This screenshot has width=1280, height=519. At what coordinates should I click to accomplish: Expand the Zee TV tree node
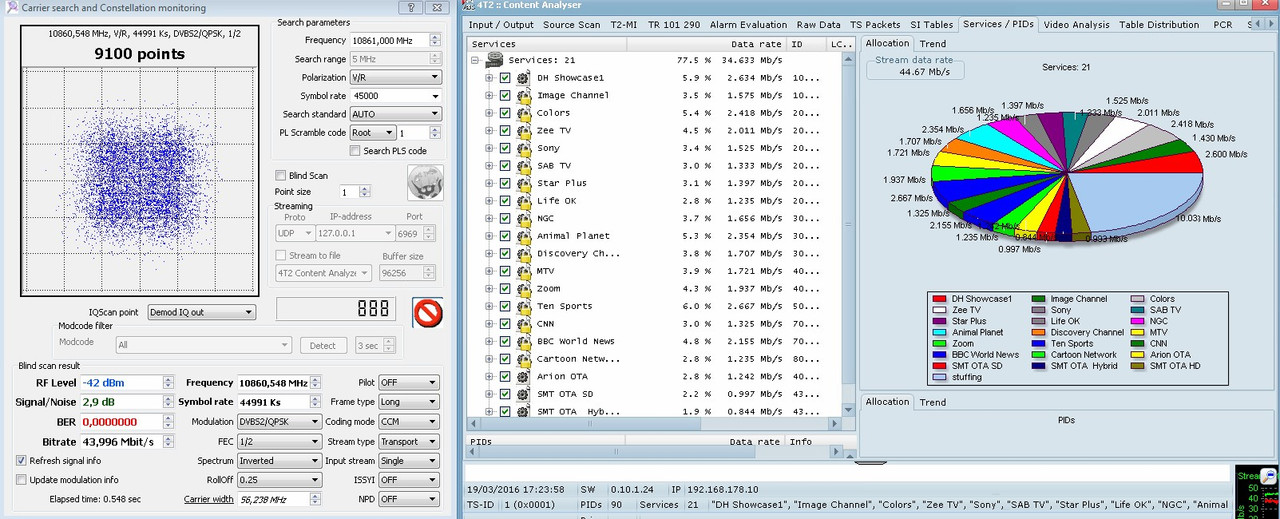pos(489,130)
